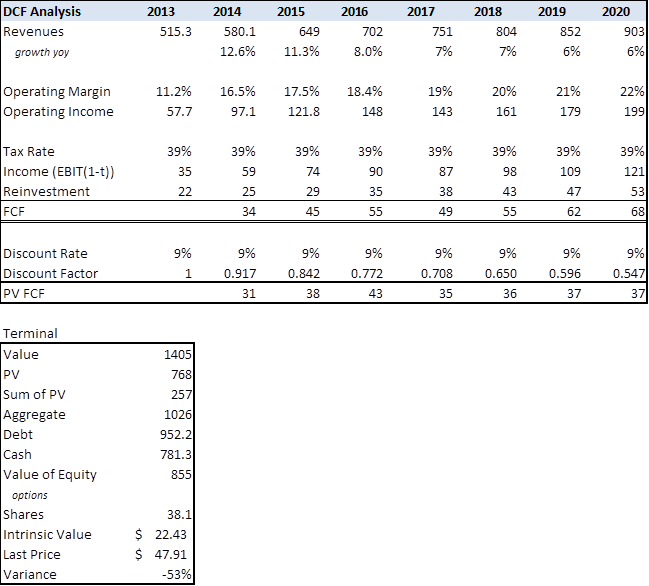The height and width of the screenshot is (586, 649).
Task: Click Sum of PV value 257
Action: coord(181,394)
